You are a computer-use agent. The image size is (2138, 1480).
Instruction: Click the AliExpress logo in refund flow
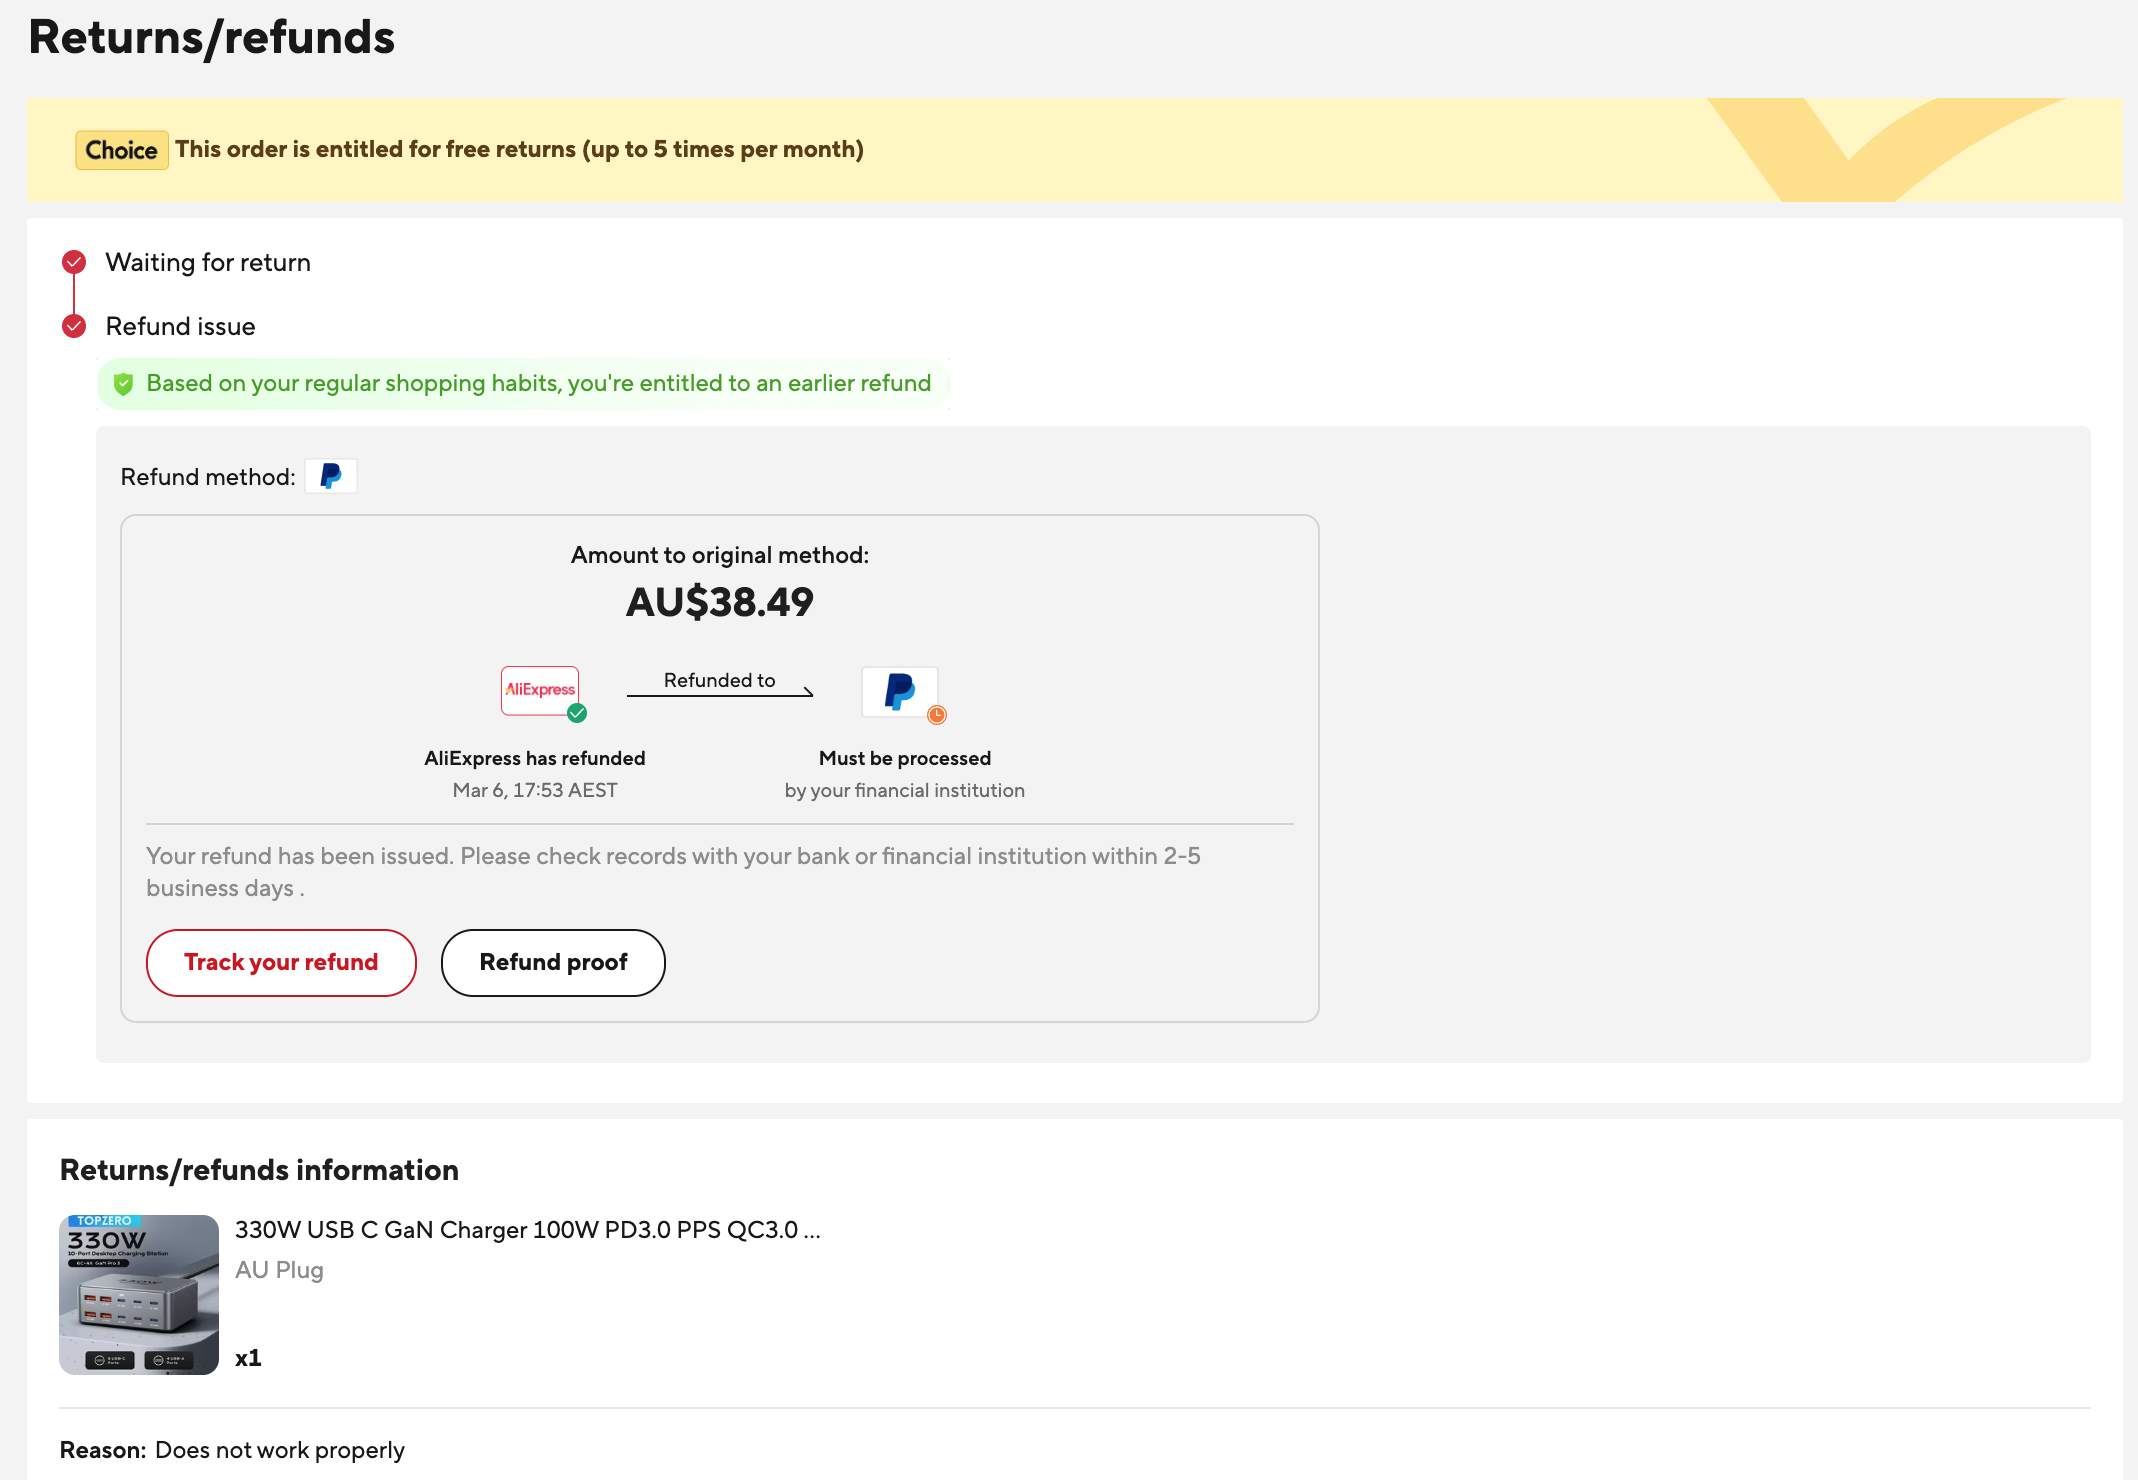(x=540, y=690)
